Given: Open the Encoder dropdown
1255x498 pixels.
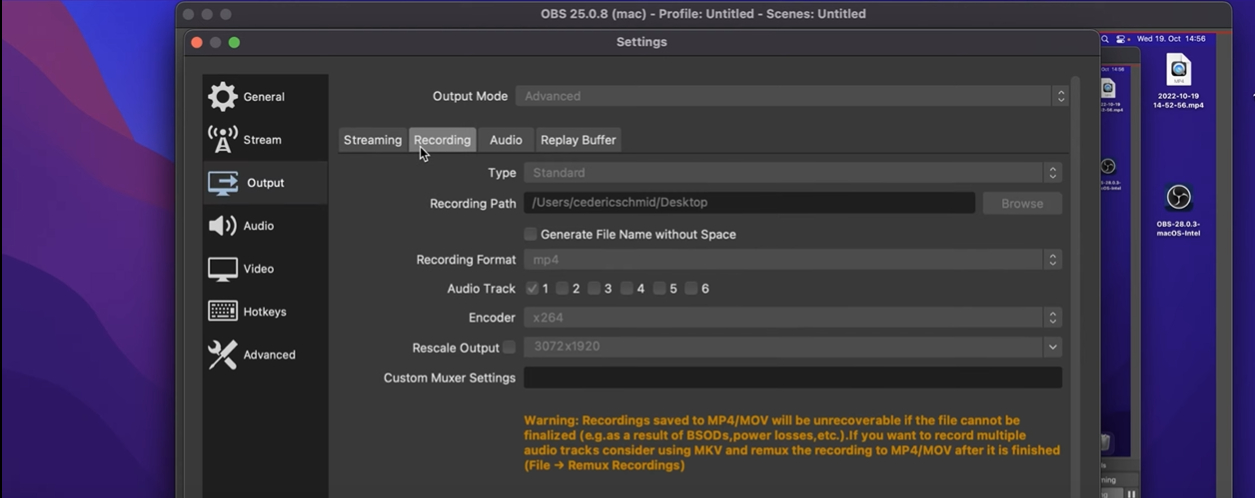Looking at the screenshot, I should pos(792,318).
